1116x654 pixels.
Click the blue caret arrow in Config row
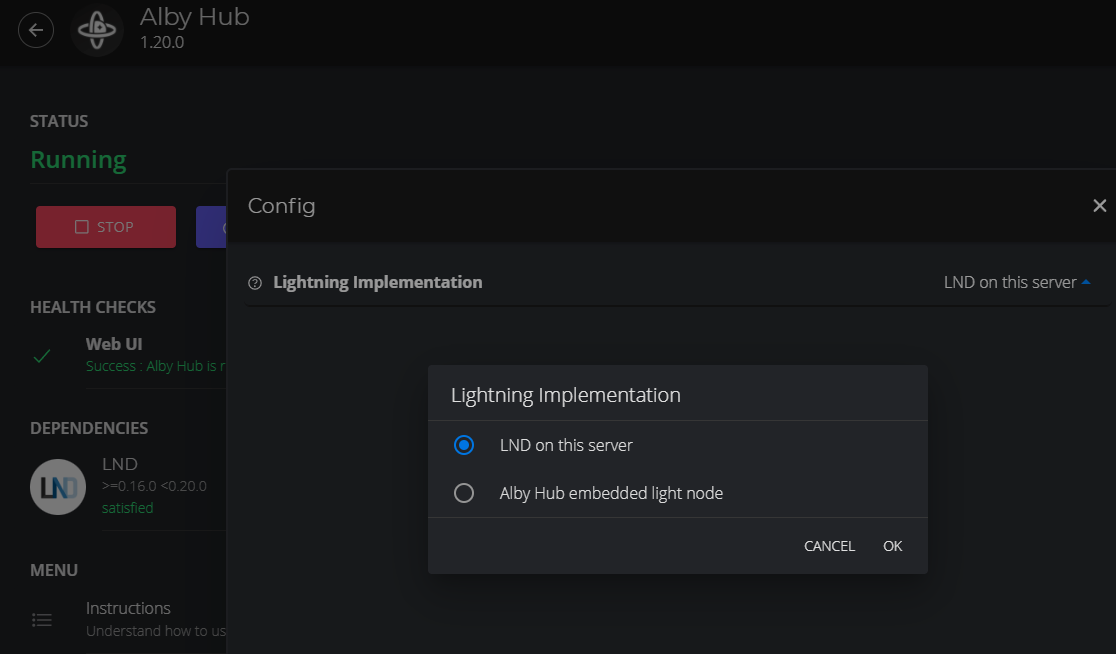coord(1086,282)
